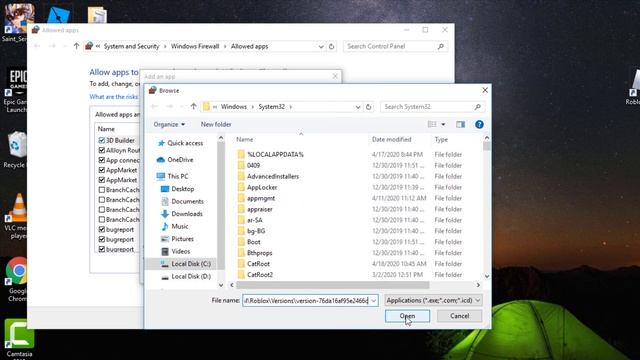This screenshot has width=640, height=360.
Task: Click the search magnifier in Browse dialog
Action: (x=478, y=107)
